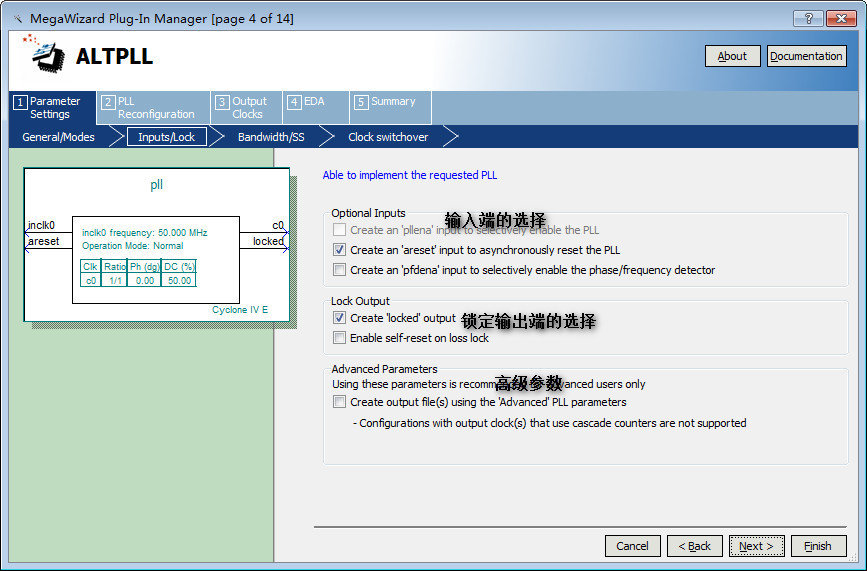Viewport: 867px width, 571px height.
Task: Jump to the Bandwidth/SS sub-page
Action: [271, 137]
